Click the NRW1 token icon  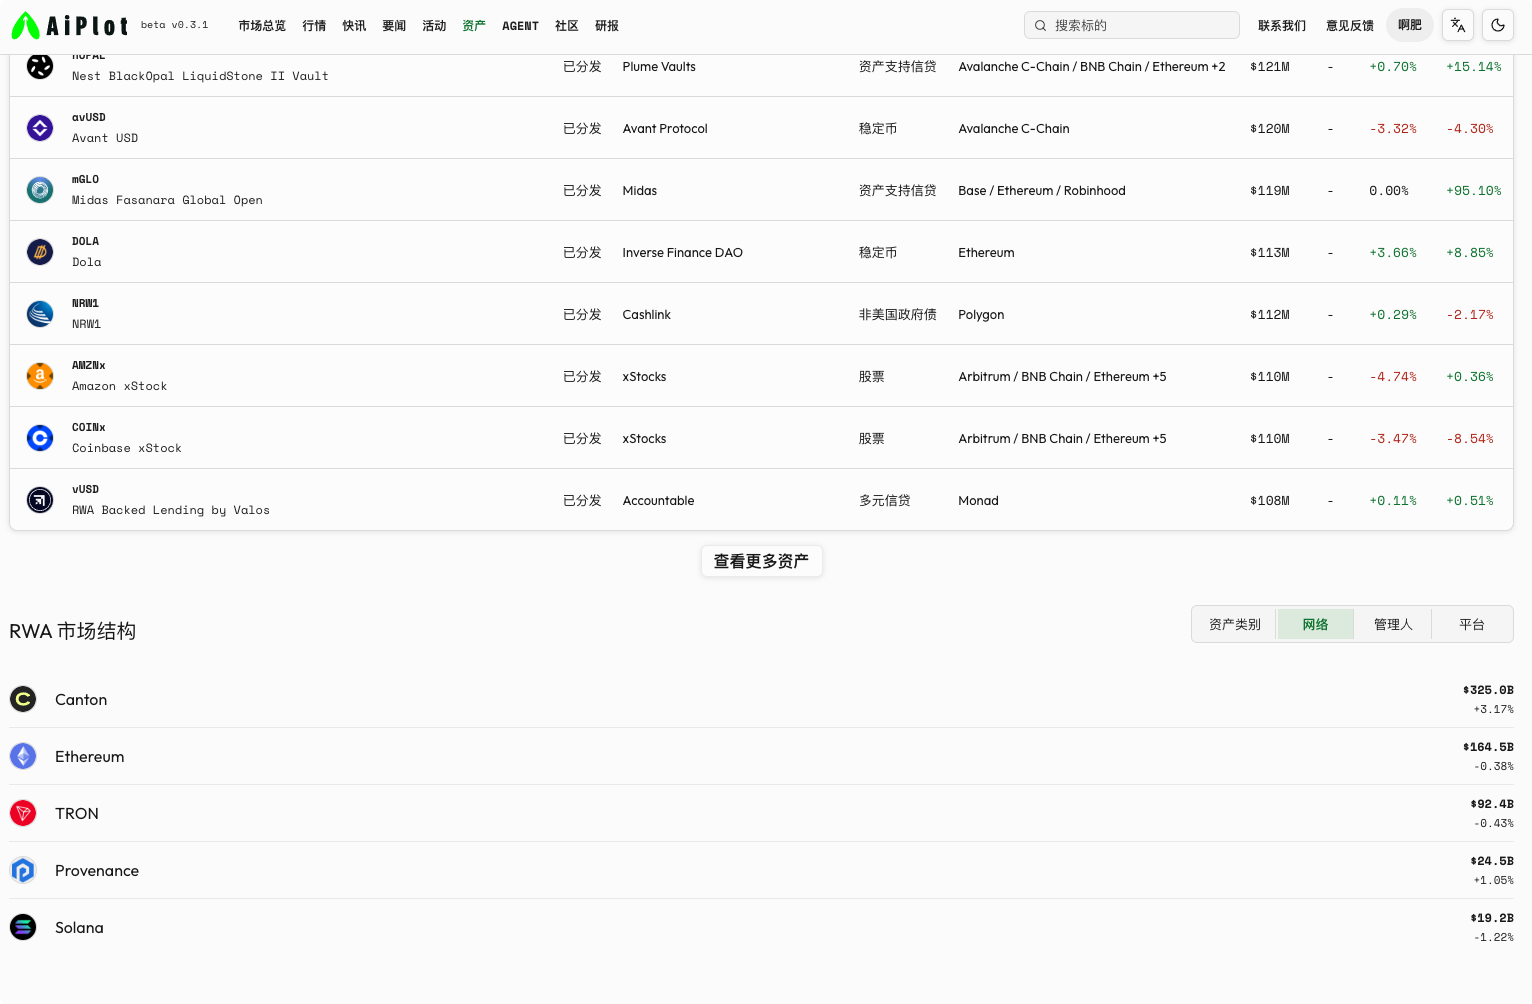coord(40,314)
